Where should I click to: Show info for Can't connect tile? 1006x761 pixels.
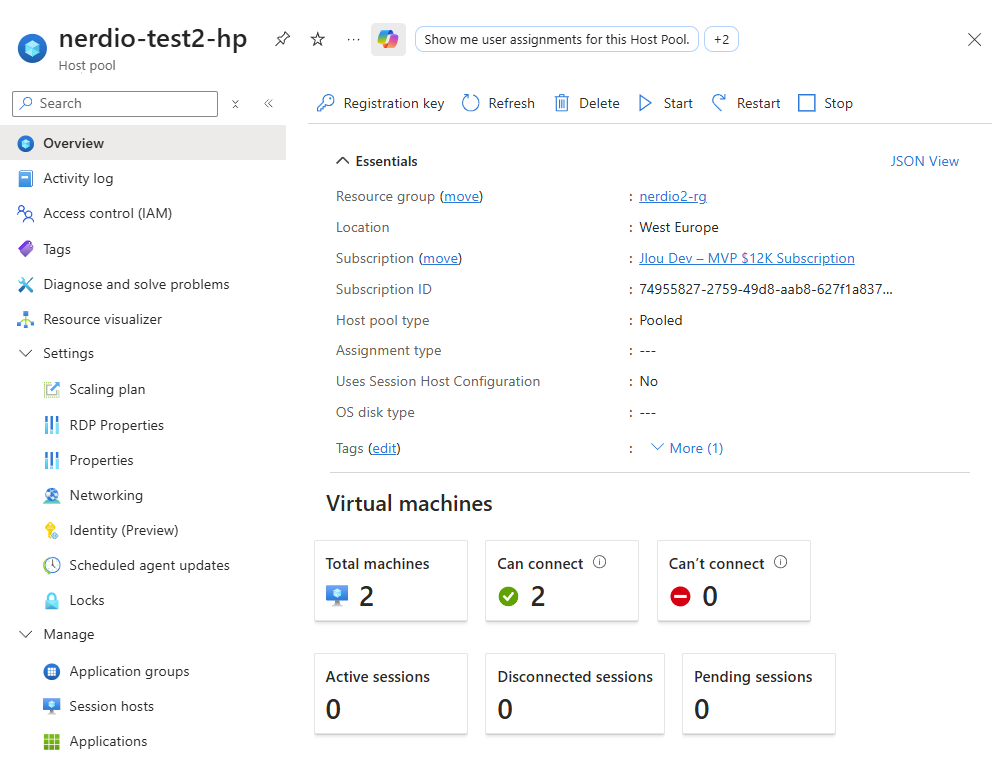(780, 562)
